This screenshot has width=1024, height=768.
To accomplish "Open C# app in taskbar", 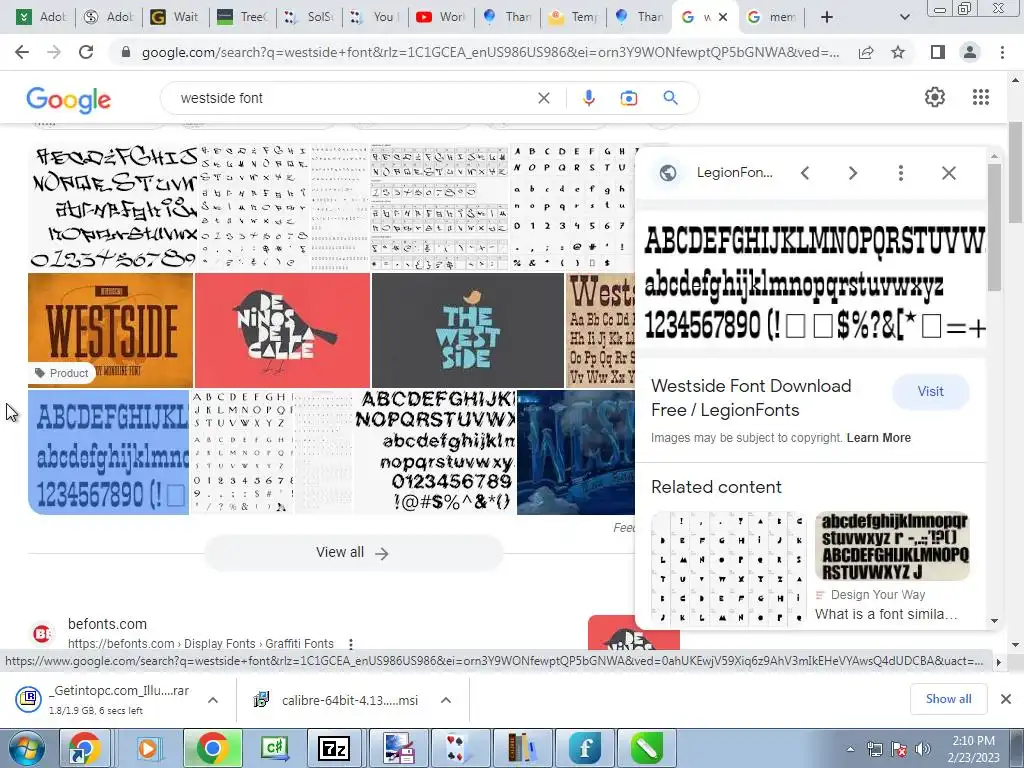I will pos(274,749).
